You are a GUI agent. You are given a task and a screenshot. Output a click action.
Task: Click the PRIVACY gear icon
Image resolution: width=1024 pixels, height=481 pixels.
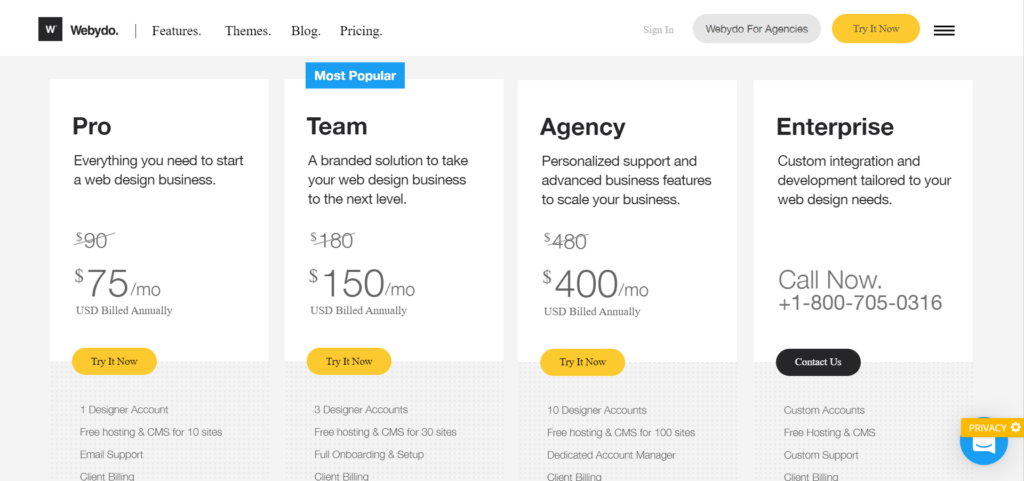[x=1015, y=427]
